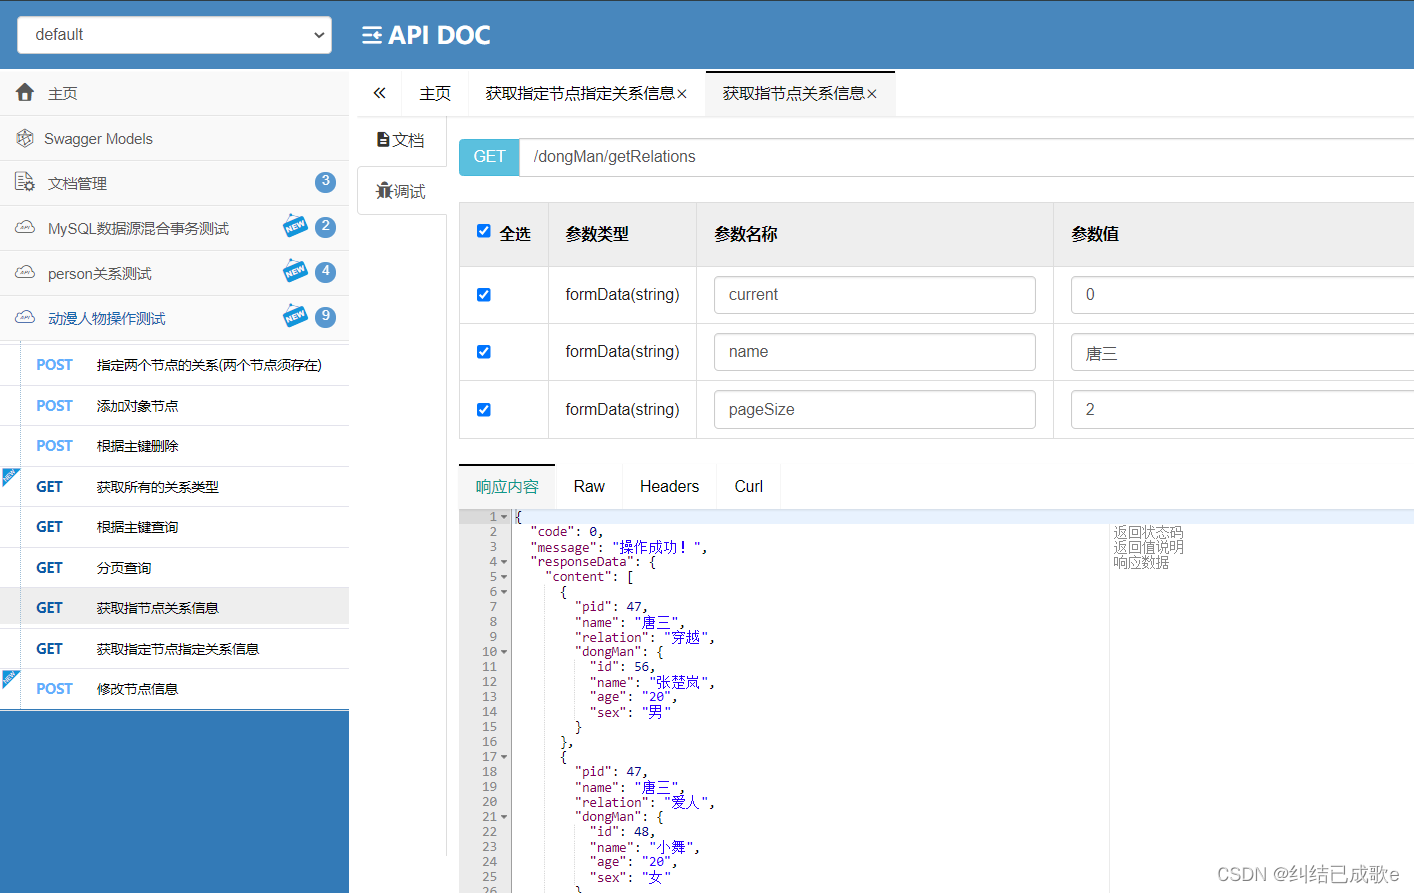
Task: Click the count badge 4 on person关系测试
Action: point(325,272)
